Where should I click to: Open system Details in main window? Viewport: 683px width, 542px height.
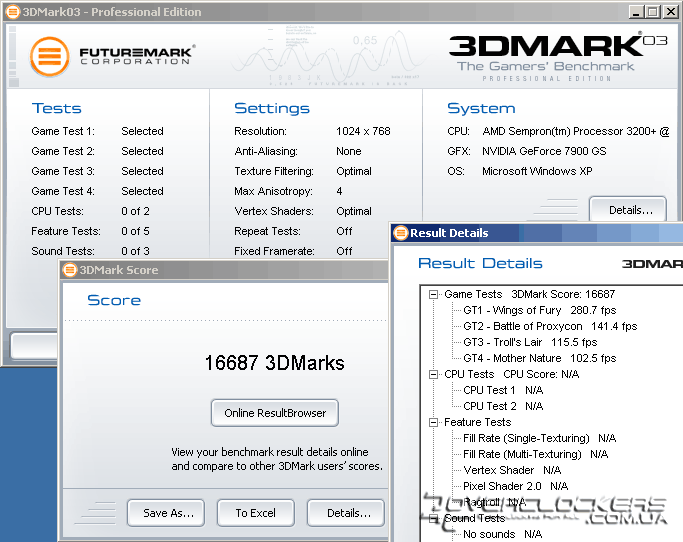click(x=628, y=210)
